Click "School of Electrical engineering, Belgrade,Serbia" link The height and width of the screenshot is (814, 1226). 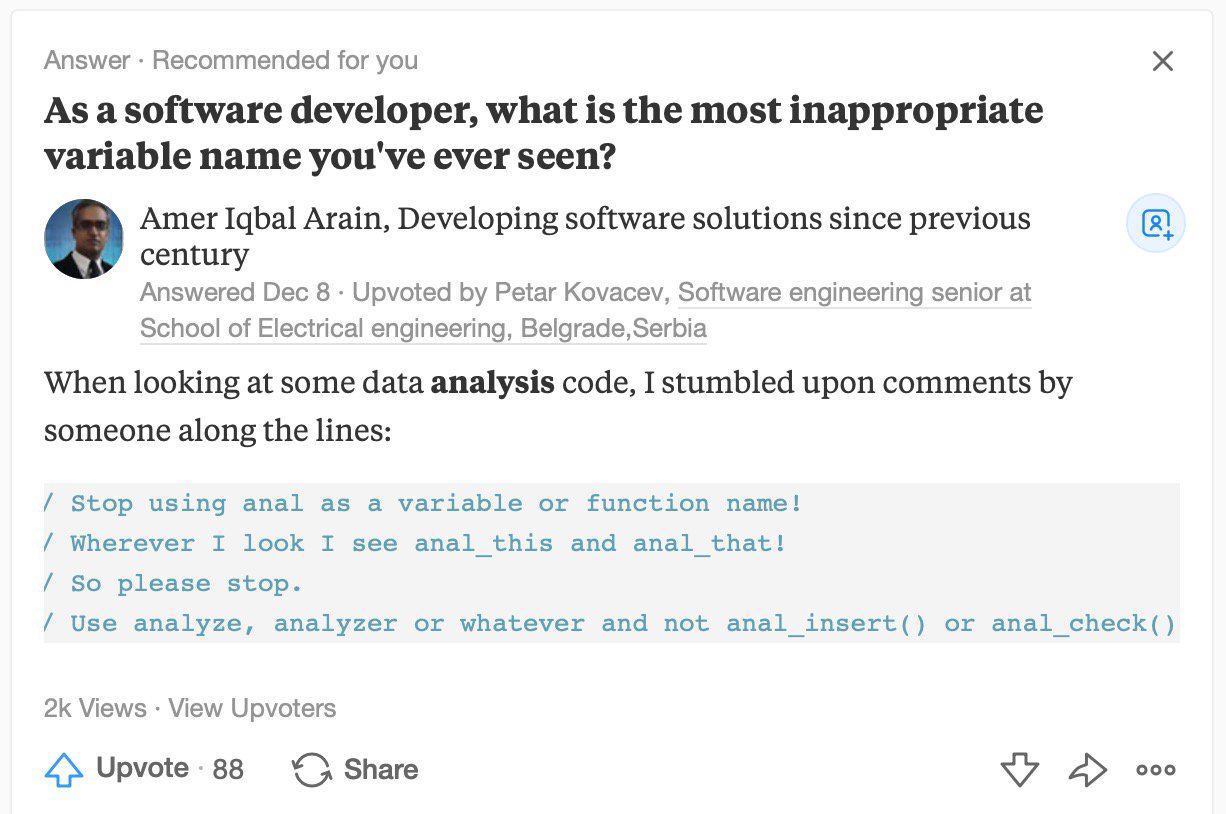click(423, 328)
